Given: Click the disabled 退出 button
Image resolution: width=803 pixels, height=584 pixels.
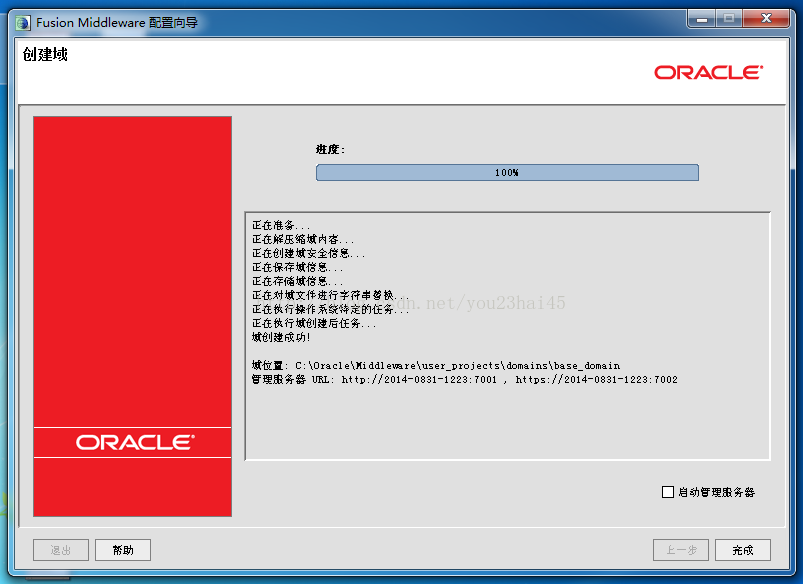Looking at the screenshot, I should pyautogui.click(x=61, y=550).
